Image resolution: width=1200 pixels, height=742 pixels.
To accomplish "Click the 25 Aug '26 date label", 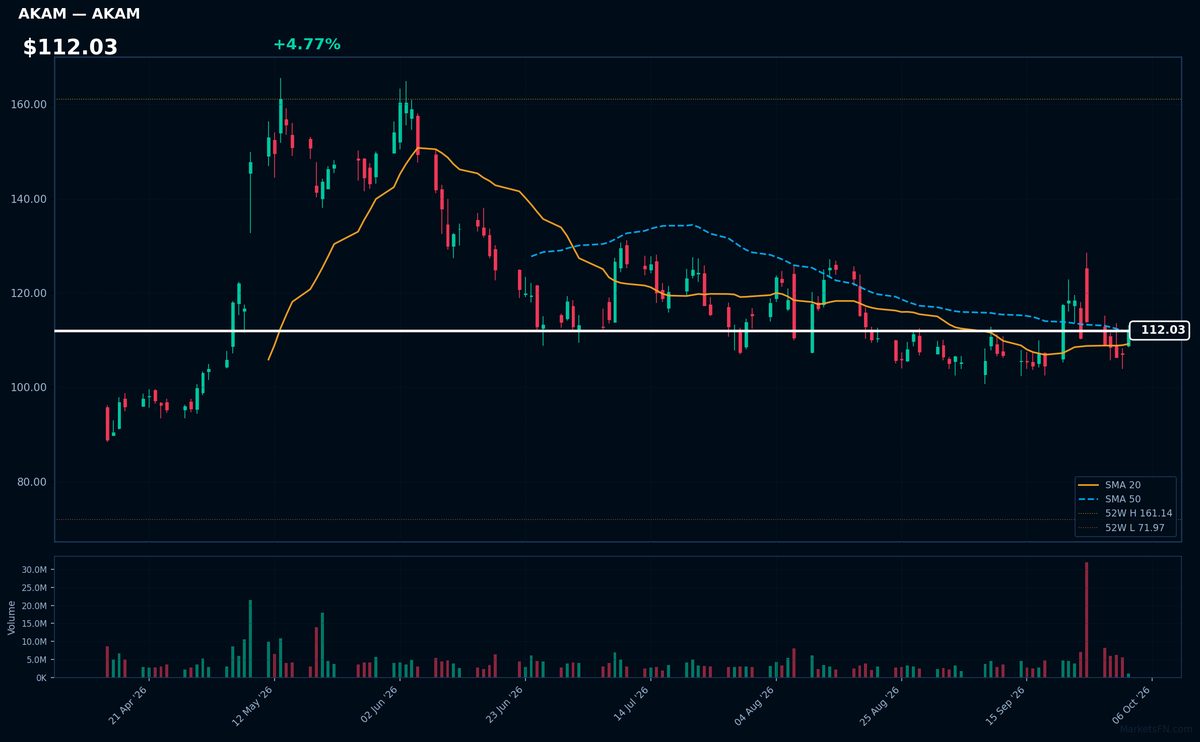I will (x=880, y=705).
